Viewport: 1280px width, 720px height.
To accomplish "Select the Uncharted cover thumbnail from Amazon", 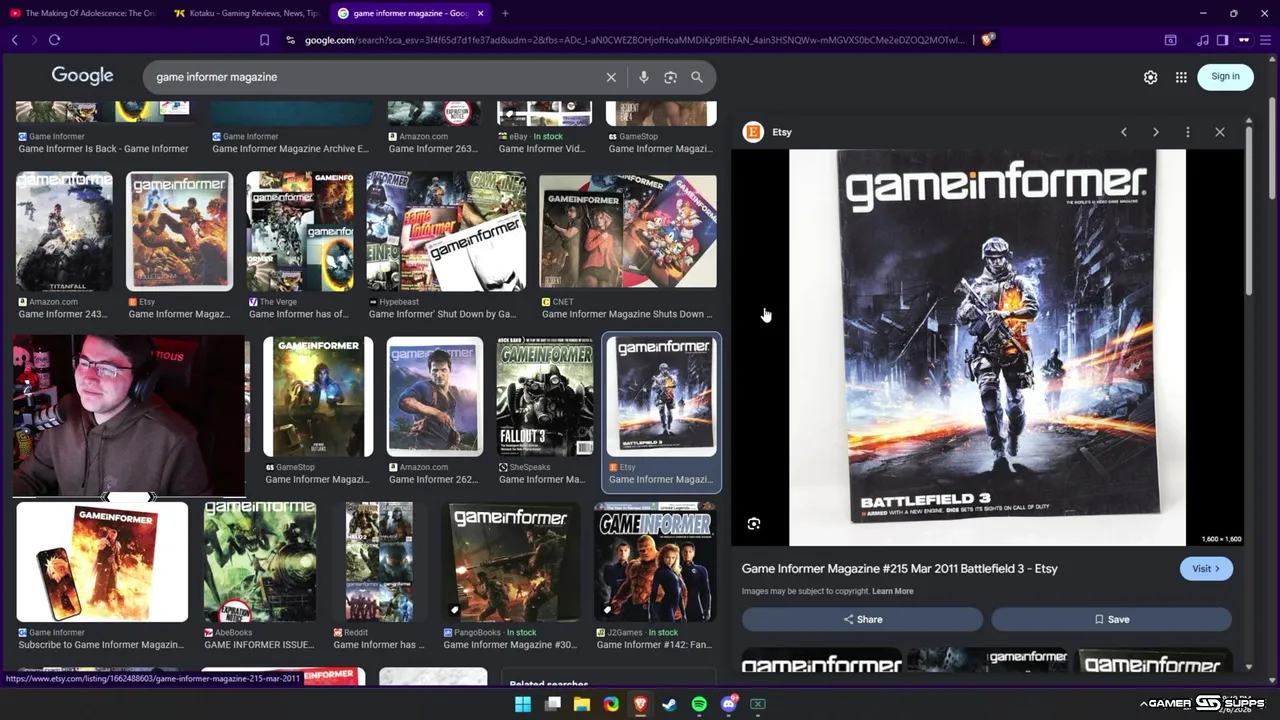I will [435, 396].
